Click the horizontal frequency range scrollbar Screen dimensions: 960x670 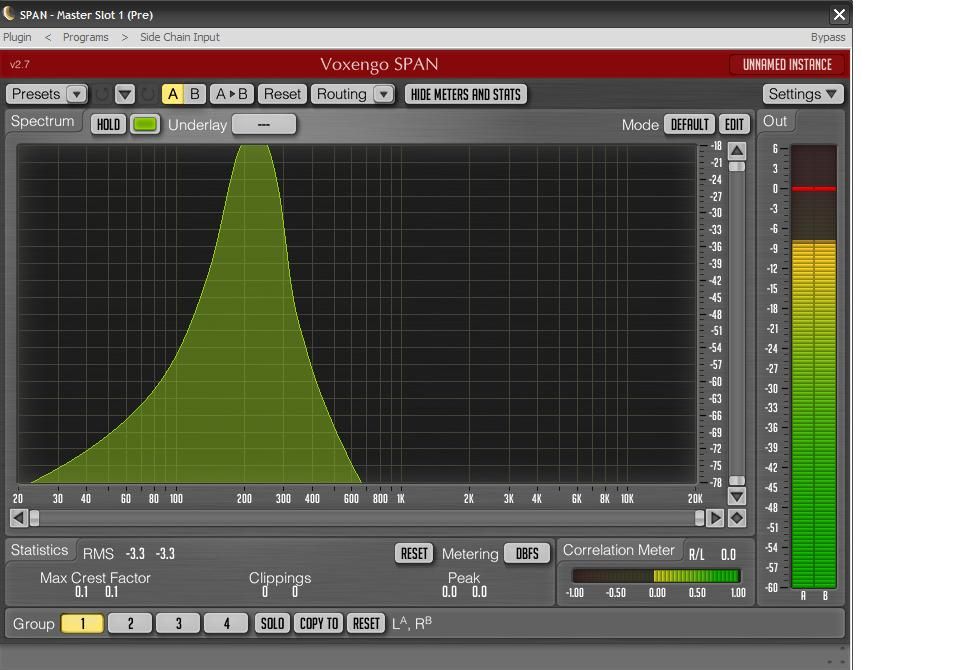click(367, 518)
